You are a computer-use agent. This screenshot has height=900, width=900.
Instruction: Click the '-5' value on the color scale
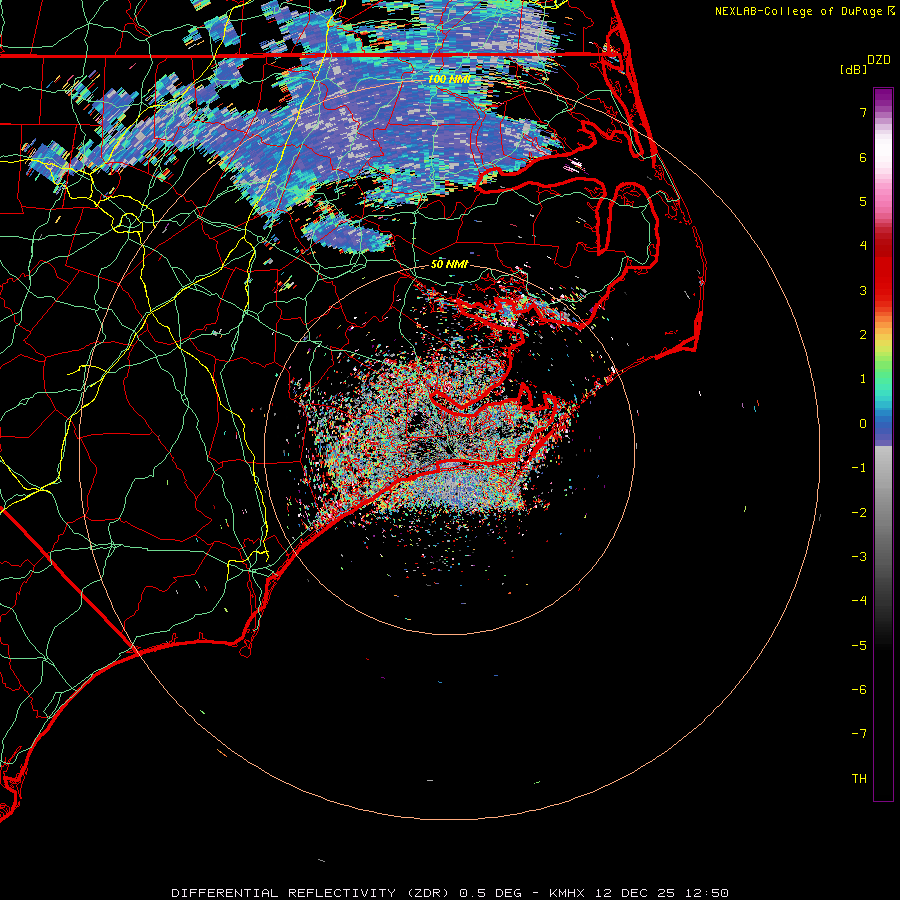point(859,646)
